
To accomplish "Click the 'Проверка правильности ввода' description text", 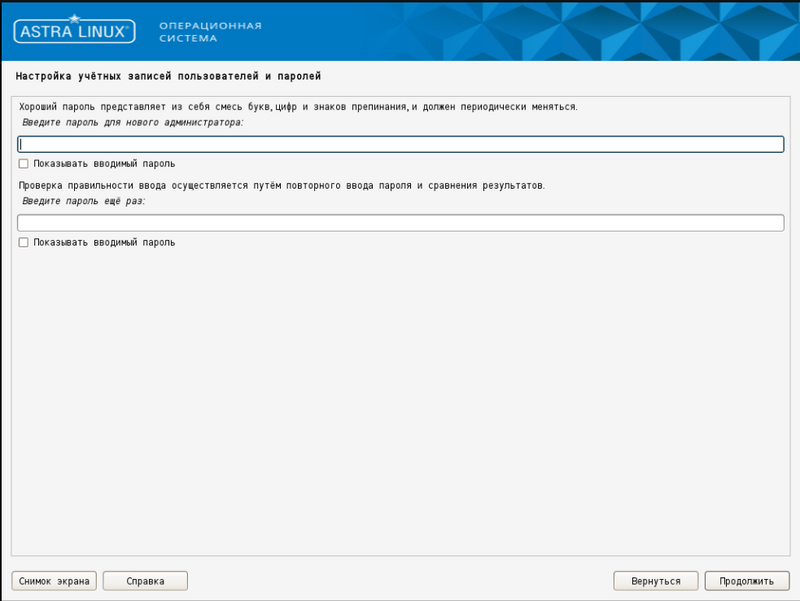I will tap(280, 186).
